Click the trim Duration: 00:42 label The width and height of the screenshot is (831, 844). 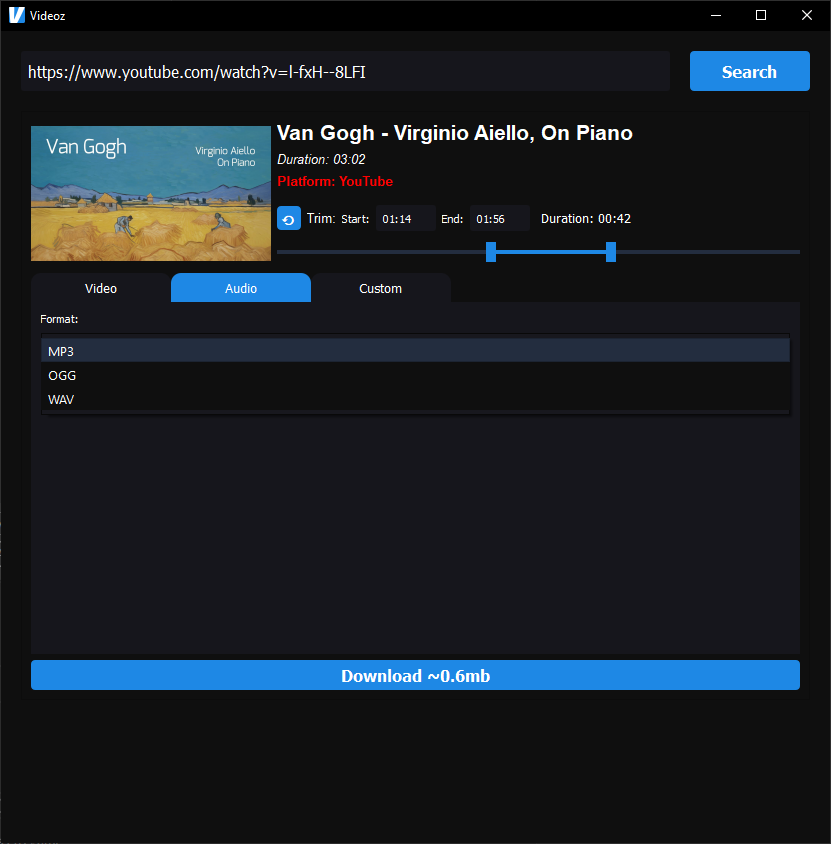[586, 219]
